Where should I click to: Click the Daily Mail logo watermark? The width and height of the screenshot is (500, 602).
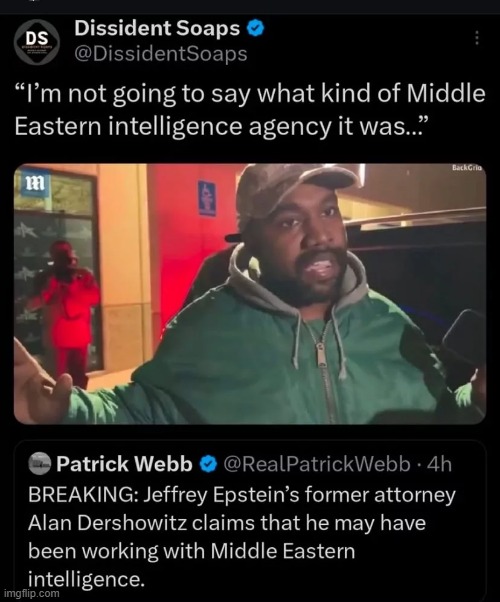pyautogui.click(x=35, y=183)
